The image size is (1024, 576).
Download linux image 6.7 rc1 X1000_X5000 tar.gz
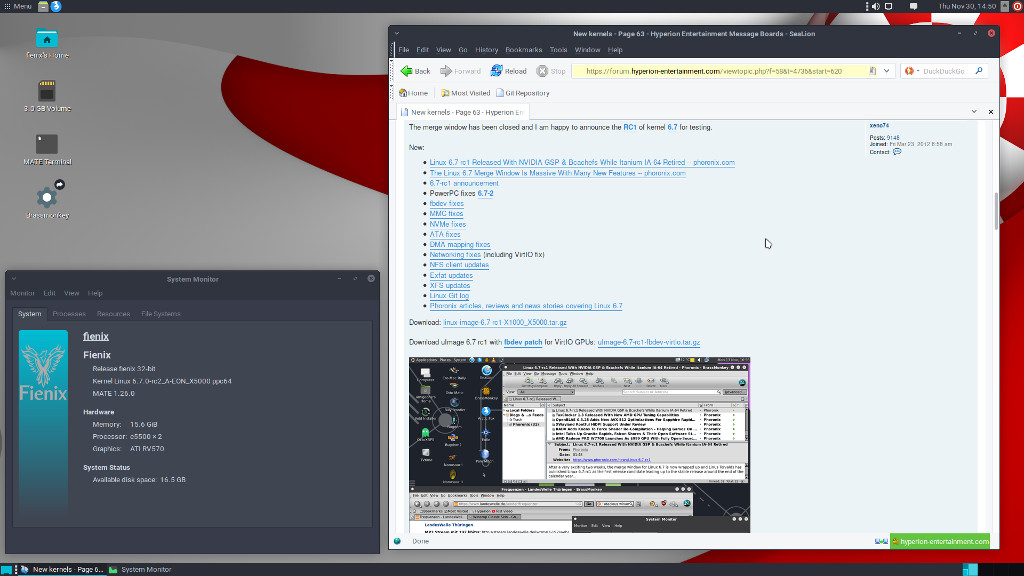pos(505,323)
